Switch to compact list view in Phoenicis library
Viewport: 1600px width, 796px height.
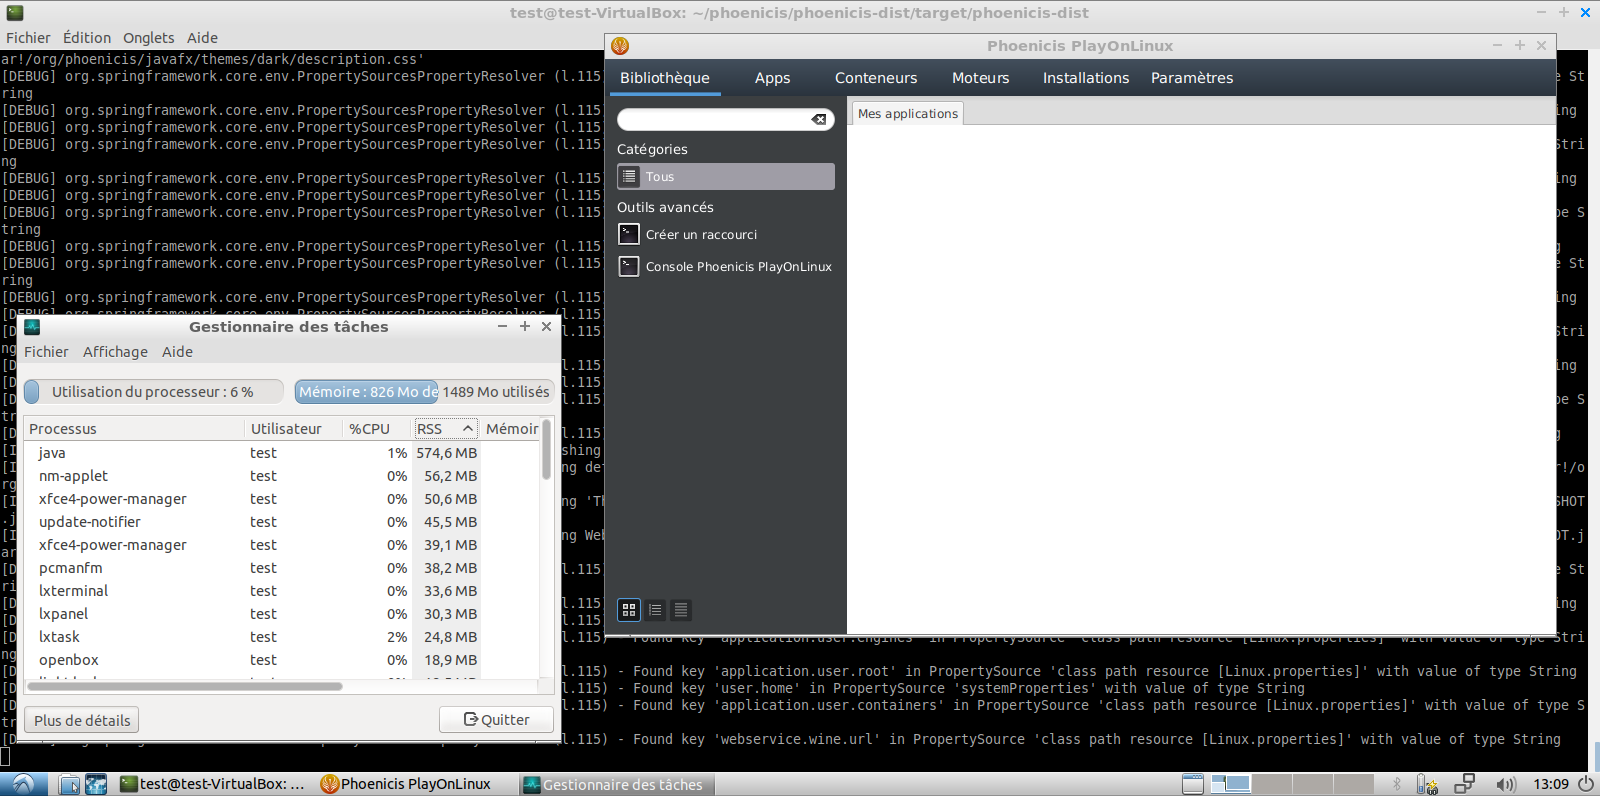[x=655, y=609]
